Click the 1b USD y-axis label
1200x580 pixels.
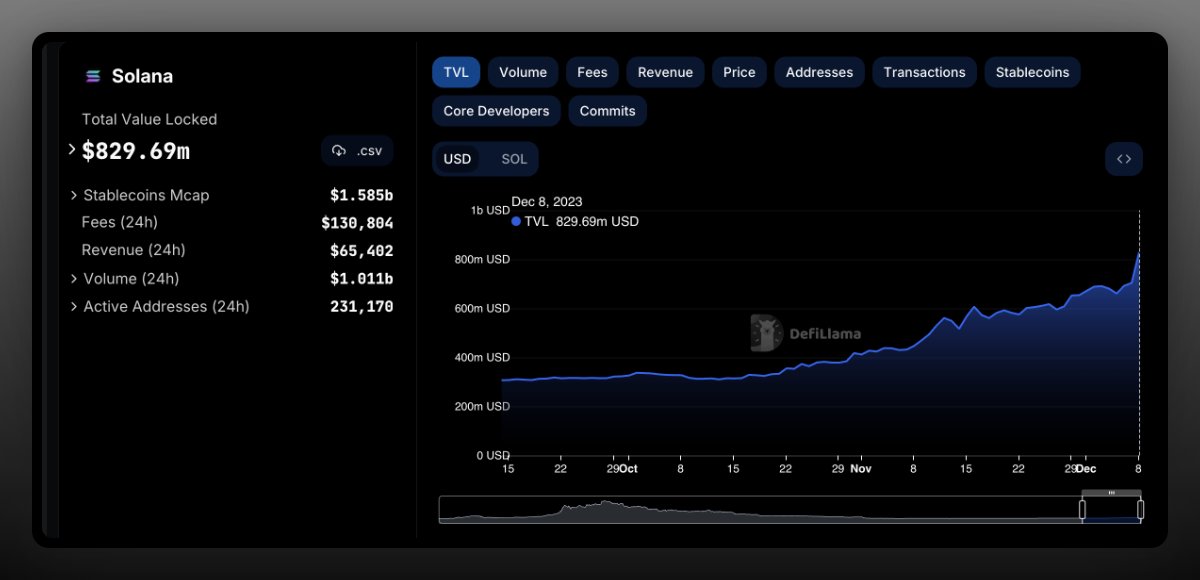[x=490, y=210]
